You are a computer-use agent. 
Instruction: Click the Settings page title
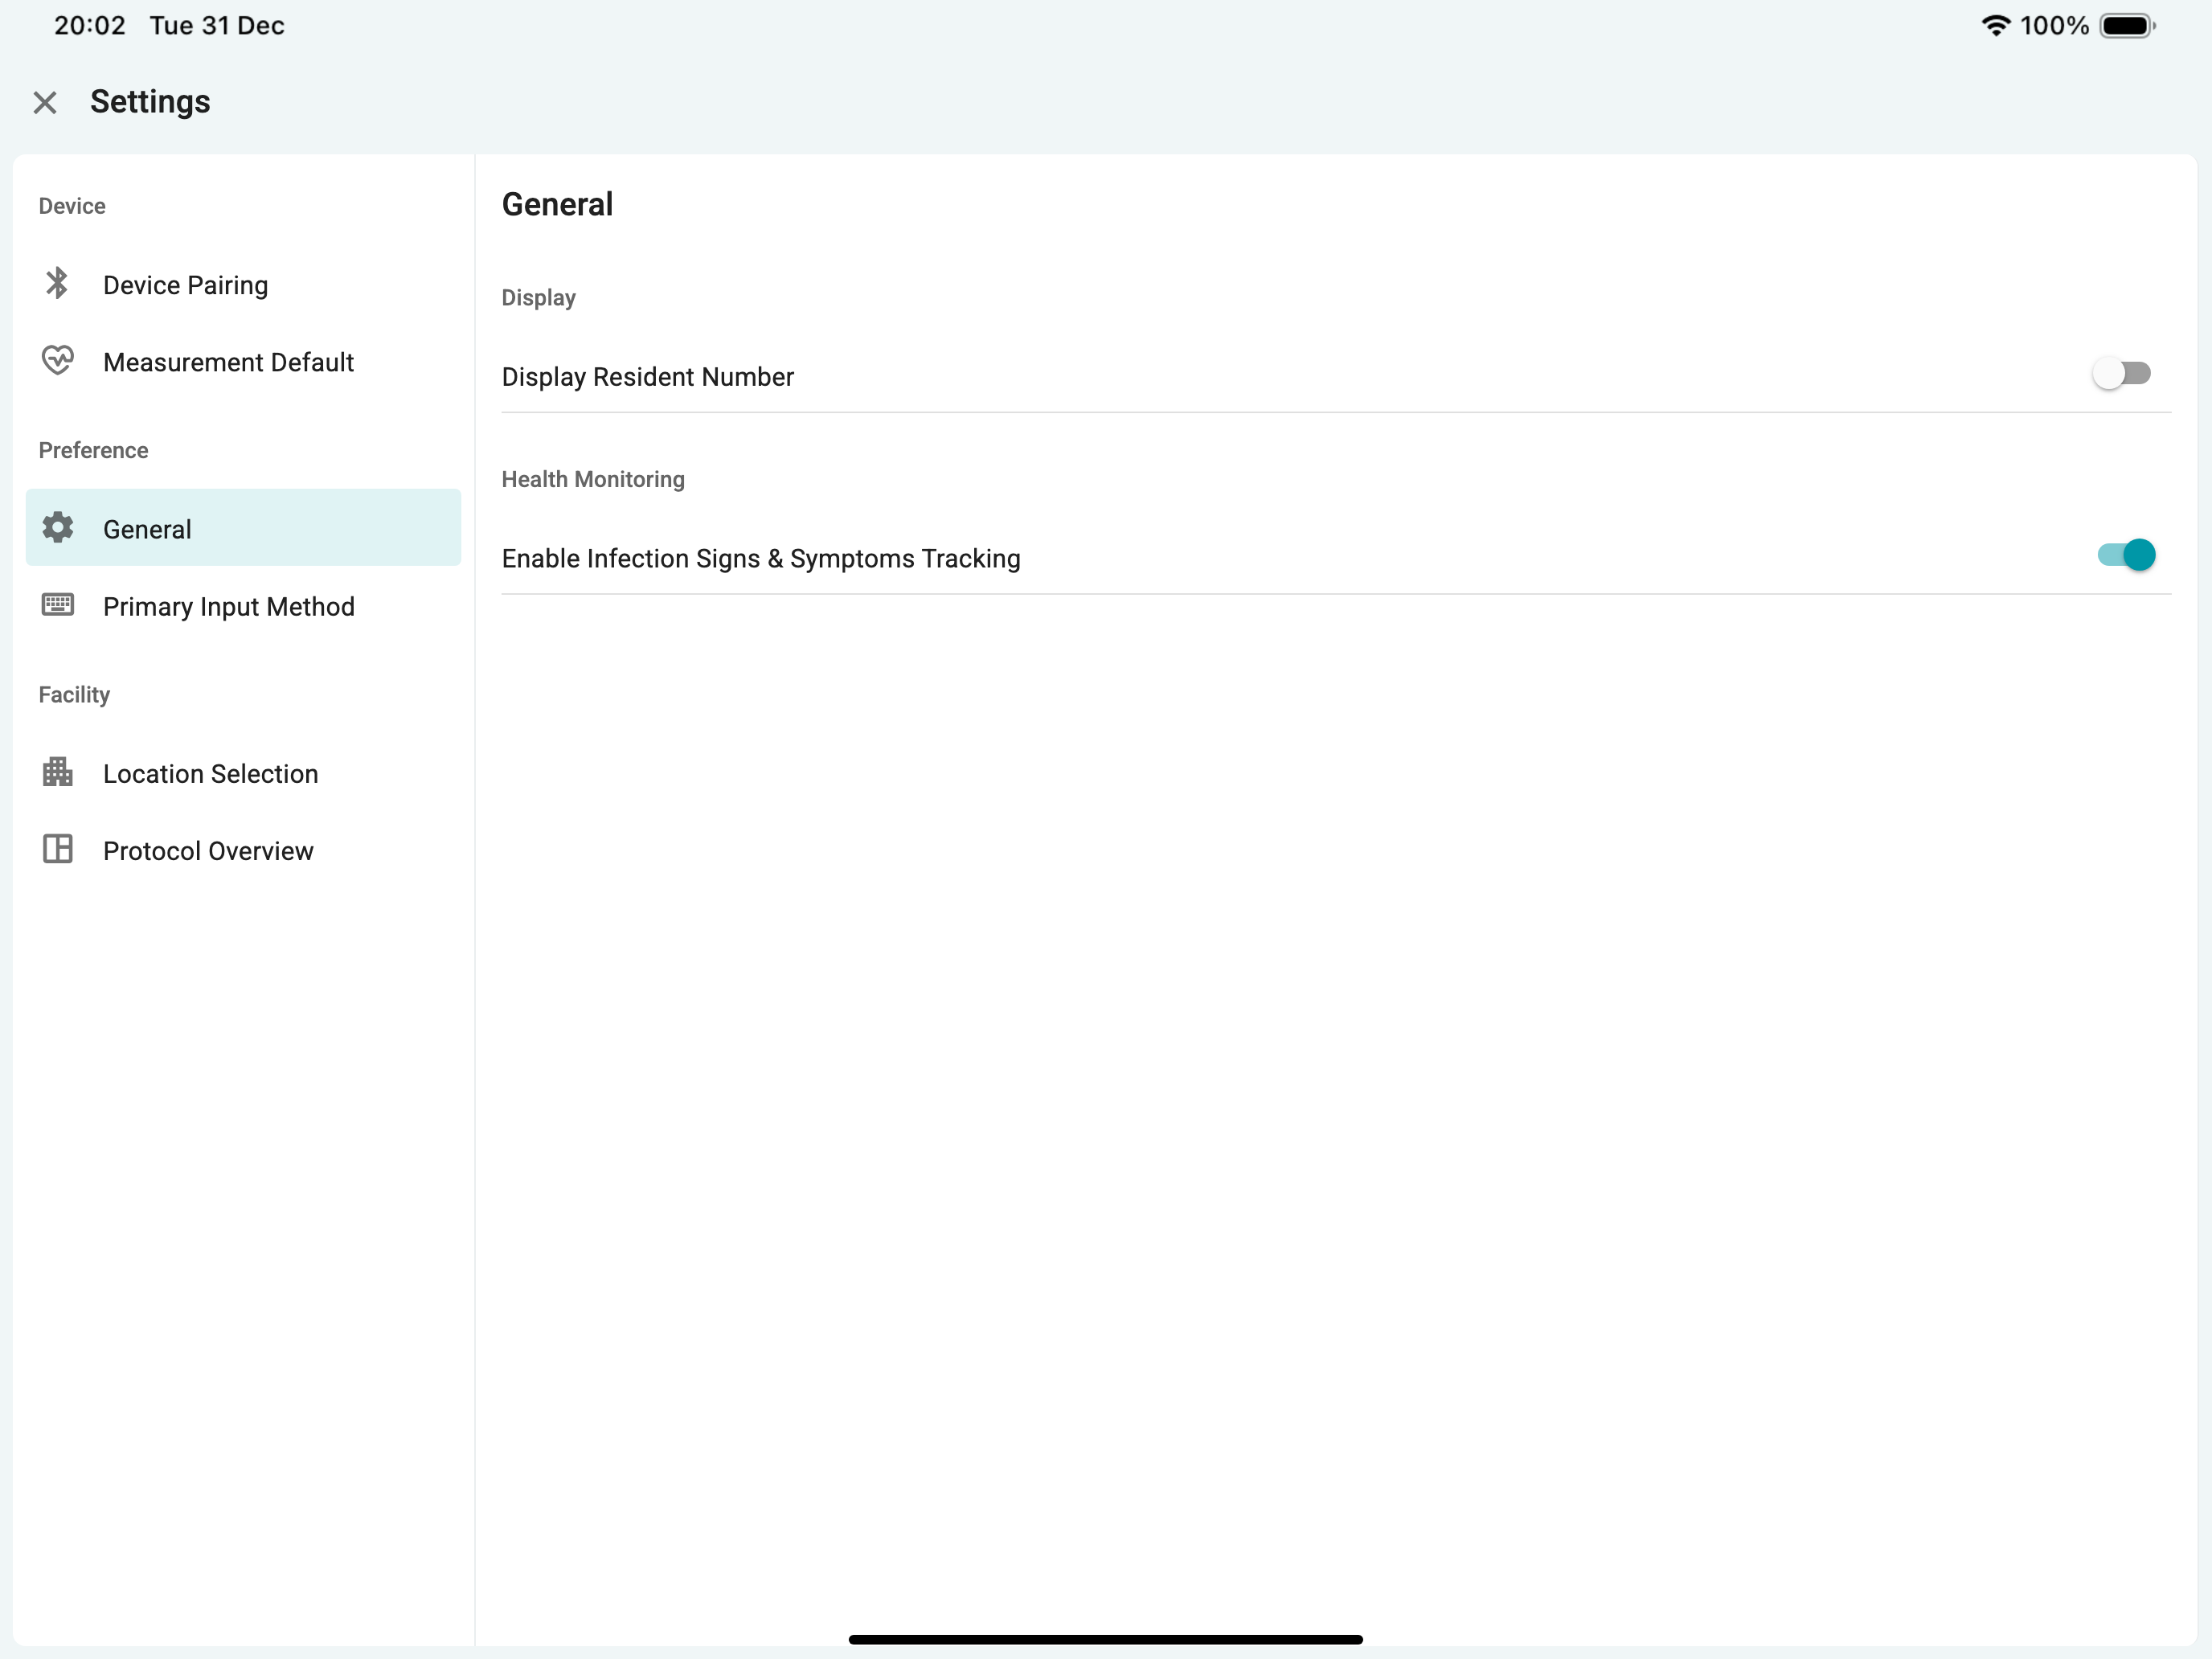(150, 102)
